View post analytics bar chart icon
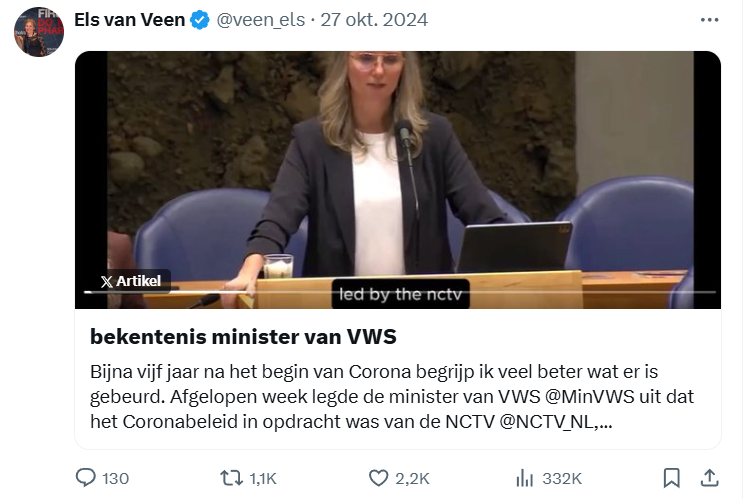This screenshot has height=499, width=747. pyautogui.click(x=525, y=478)
